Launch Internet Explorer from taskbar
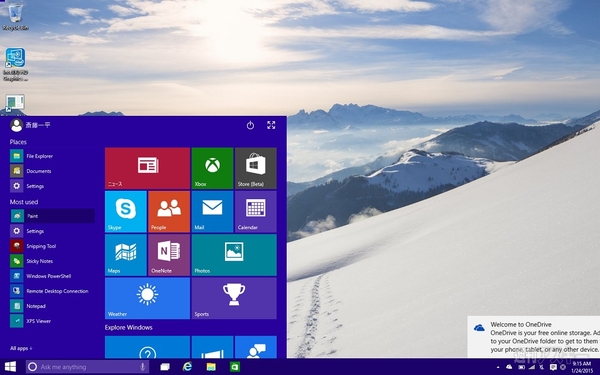This screenshot has width=600, height=375. click(188, 367)
